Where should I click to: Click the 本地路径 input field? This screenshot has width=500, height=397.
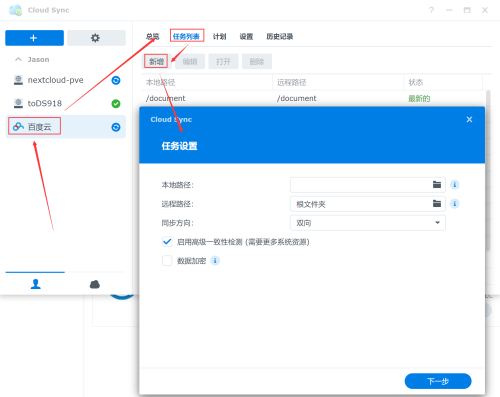[361, 185]
